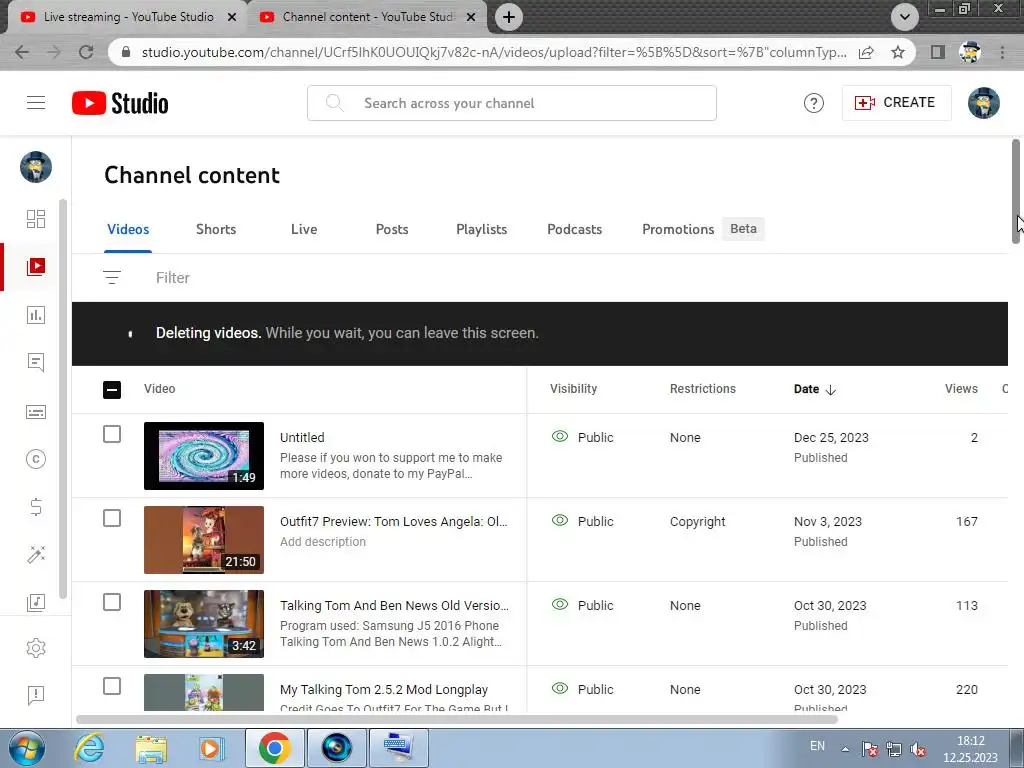Screen dimensions: 1024x768
Task: Reload the page
Action: (x=86, y=52)
